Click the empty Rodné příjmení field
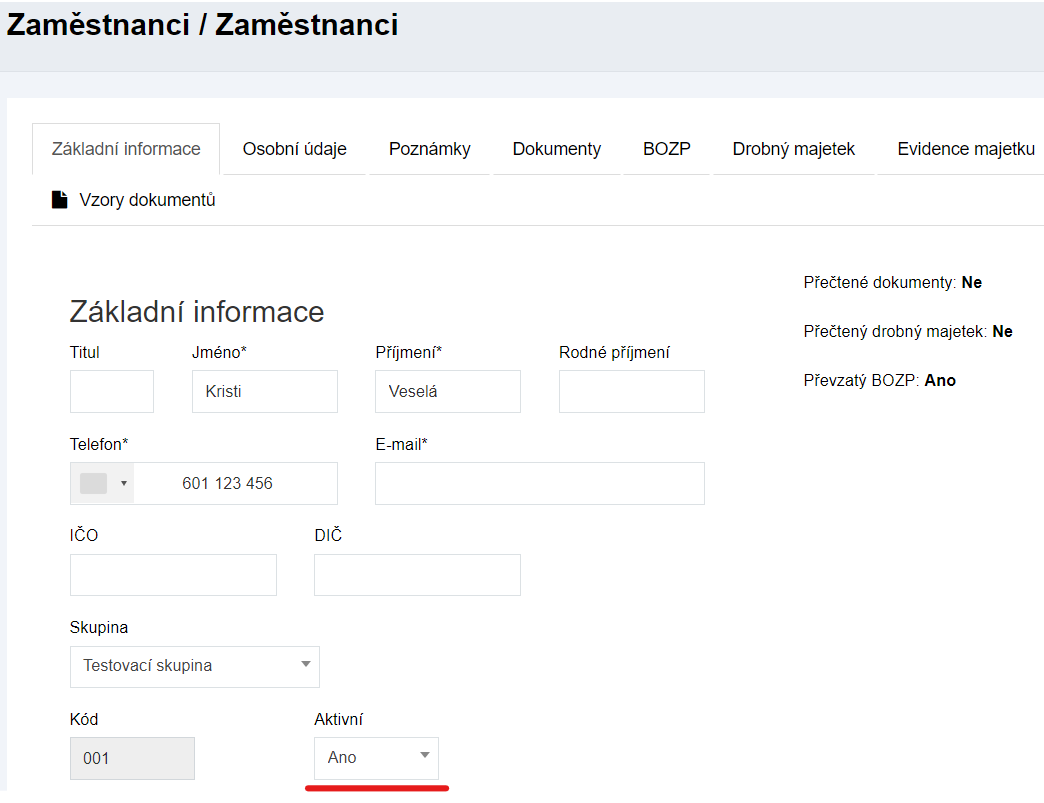The image size is (1044, 803). pos(631,391)
